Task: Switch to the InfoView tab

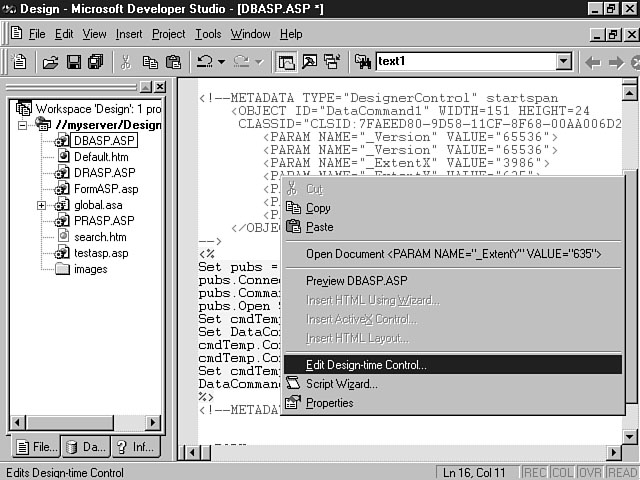Action: click(134, 447)
